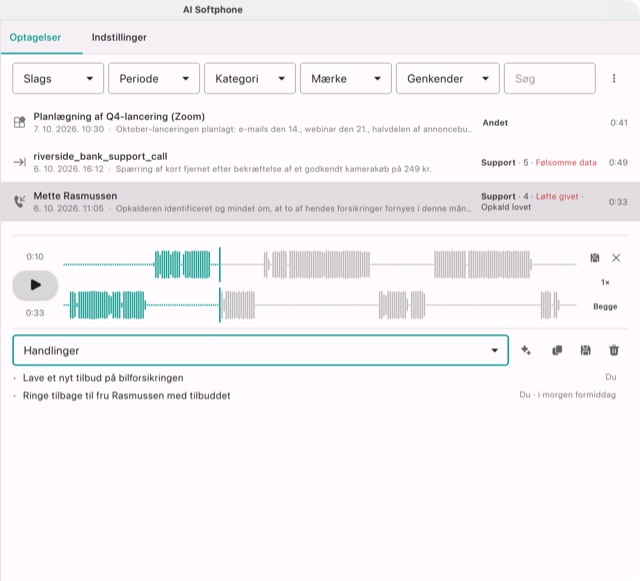Click the 'Du · i morgen formiddag' assignee label

tap(567, 395)
